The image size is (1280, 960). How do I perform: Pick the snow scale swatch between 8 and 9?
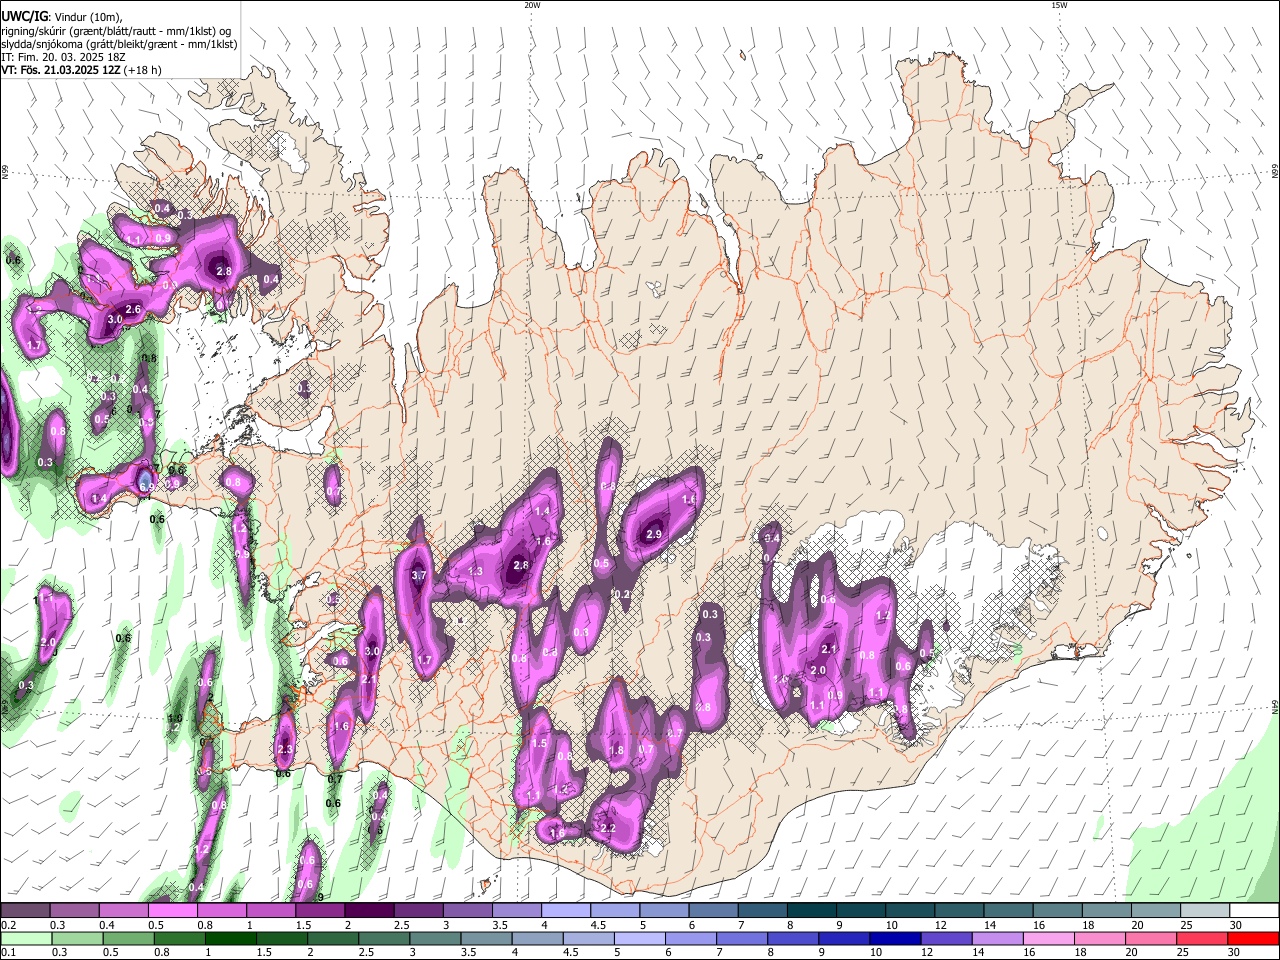click(x=812, y=910)
